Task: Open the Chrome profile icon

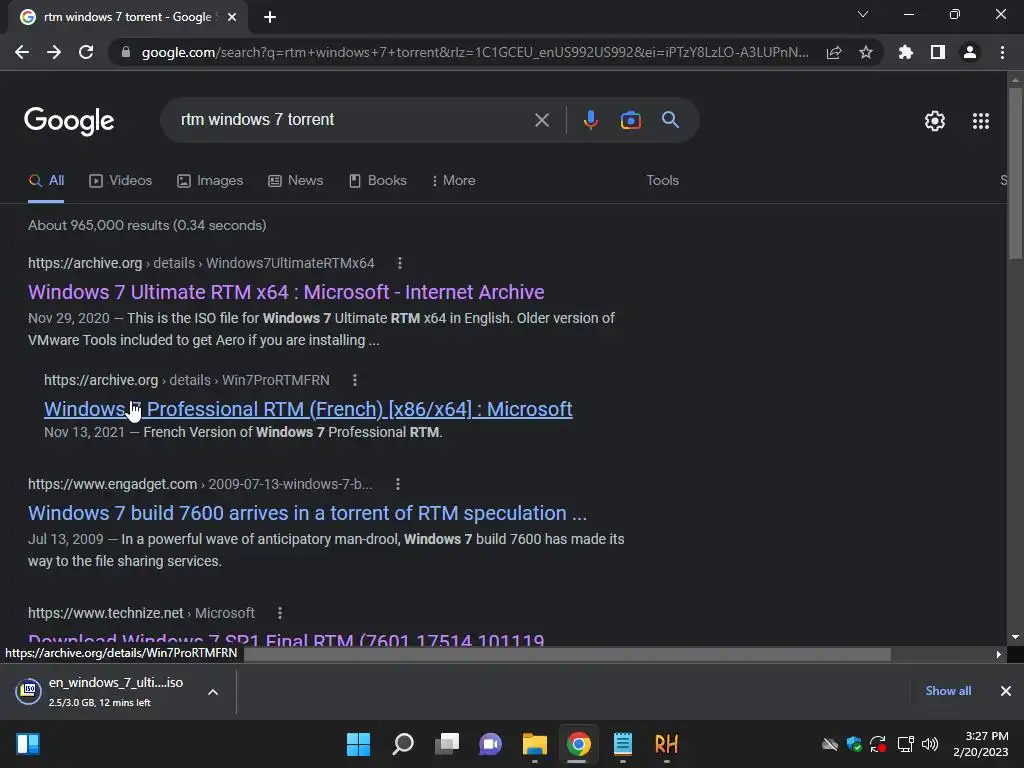Action: pyautogui.click(x=970, y=52)
